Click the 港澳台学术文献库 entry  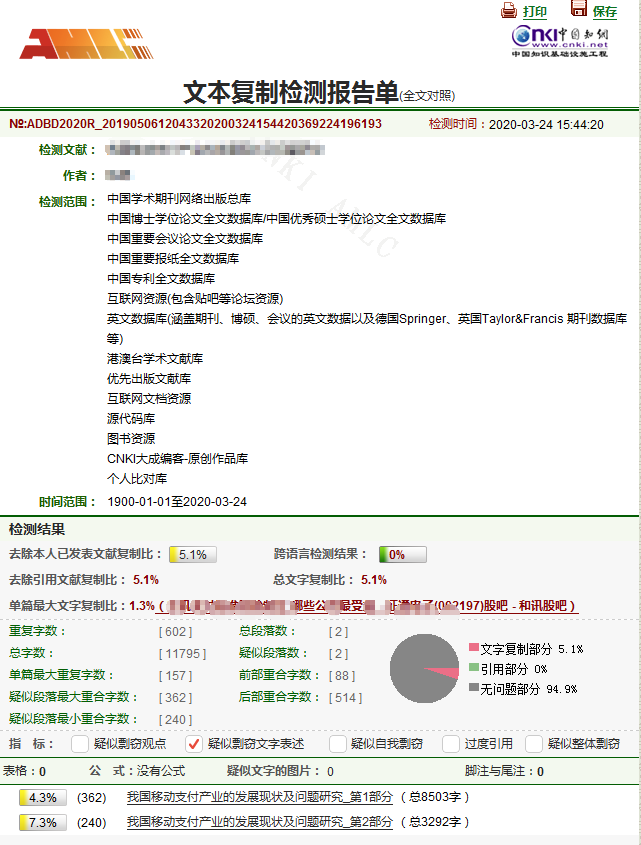[x=155, y=359]
